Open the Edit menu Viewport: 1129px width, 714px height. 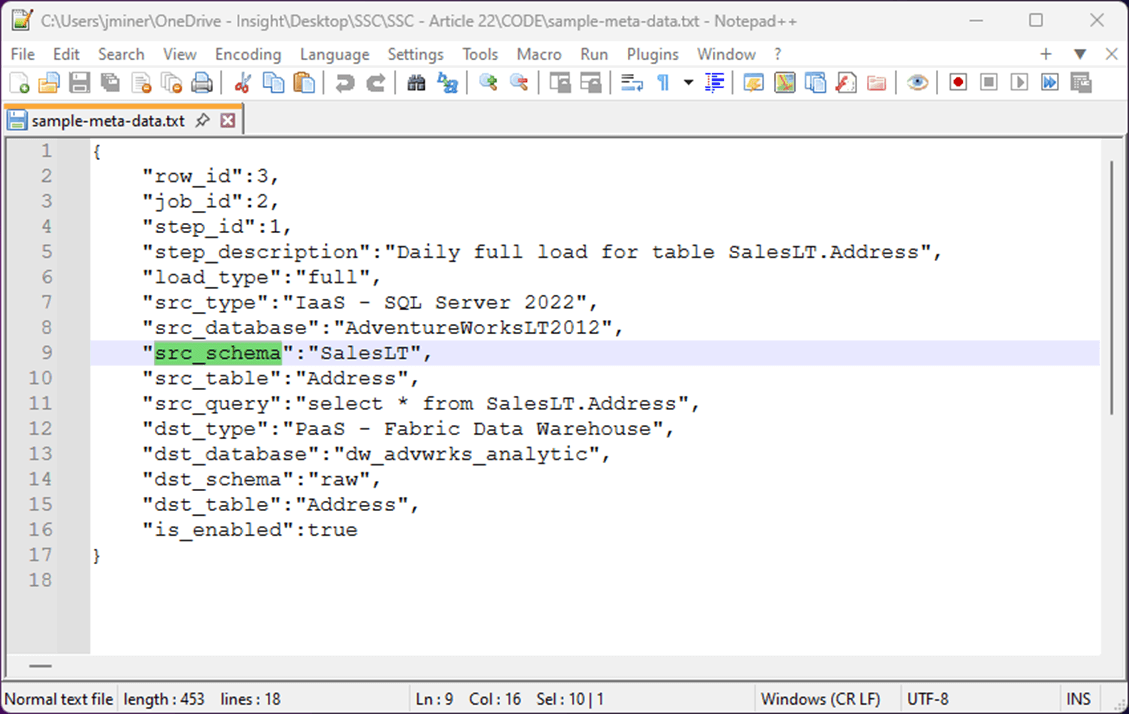click(x=66, y=55)
